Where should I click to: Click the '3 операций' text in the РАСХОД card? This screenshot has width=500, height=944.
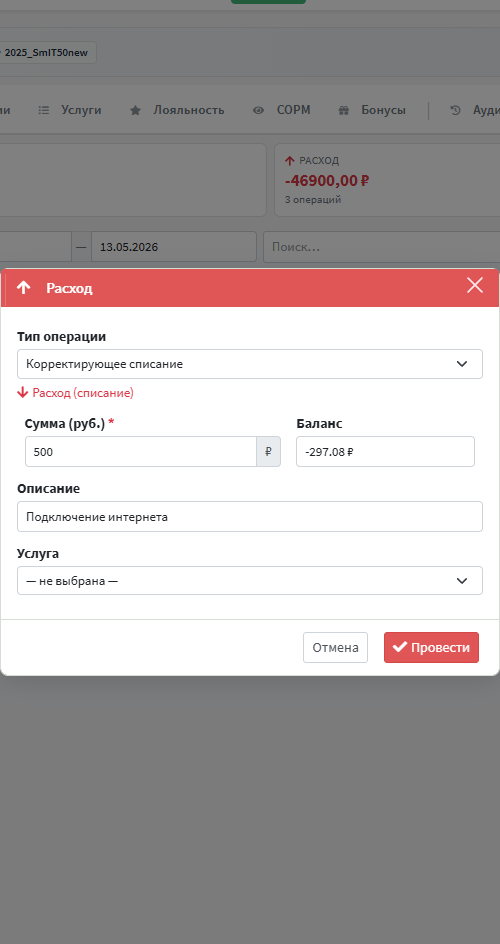pos(313,199)
